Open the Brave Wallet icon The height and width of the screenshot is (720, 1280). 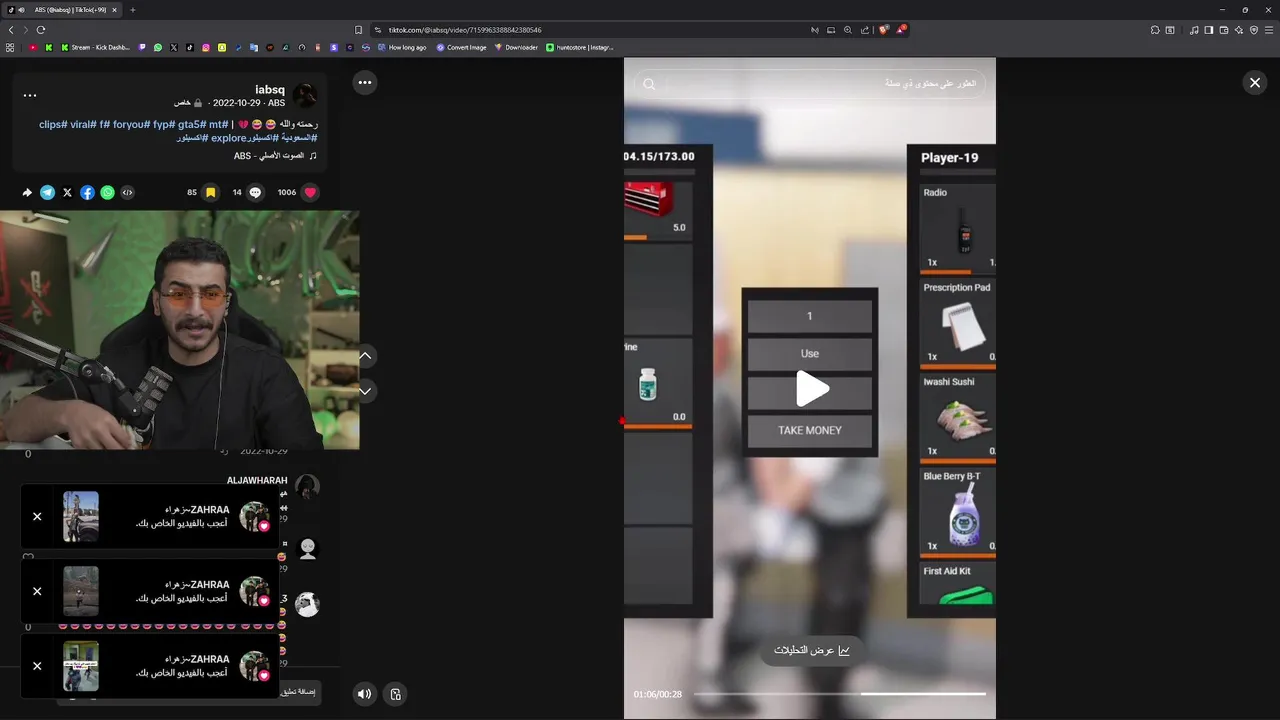pyautogui.click(x=1224, y=30)
